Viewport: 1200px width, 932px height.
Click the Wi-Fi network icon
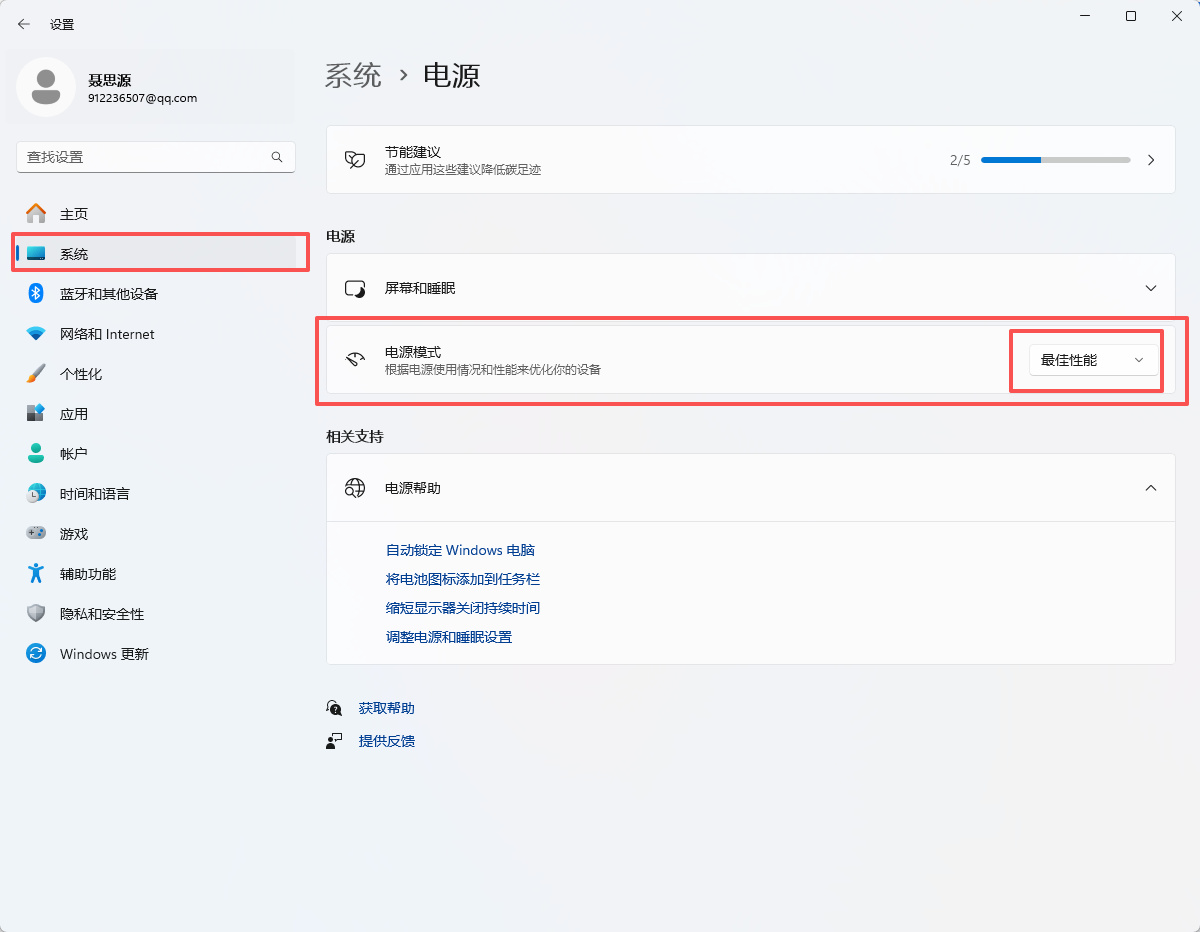pos(36,333)
